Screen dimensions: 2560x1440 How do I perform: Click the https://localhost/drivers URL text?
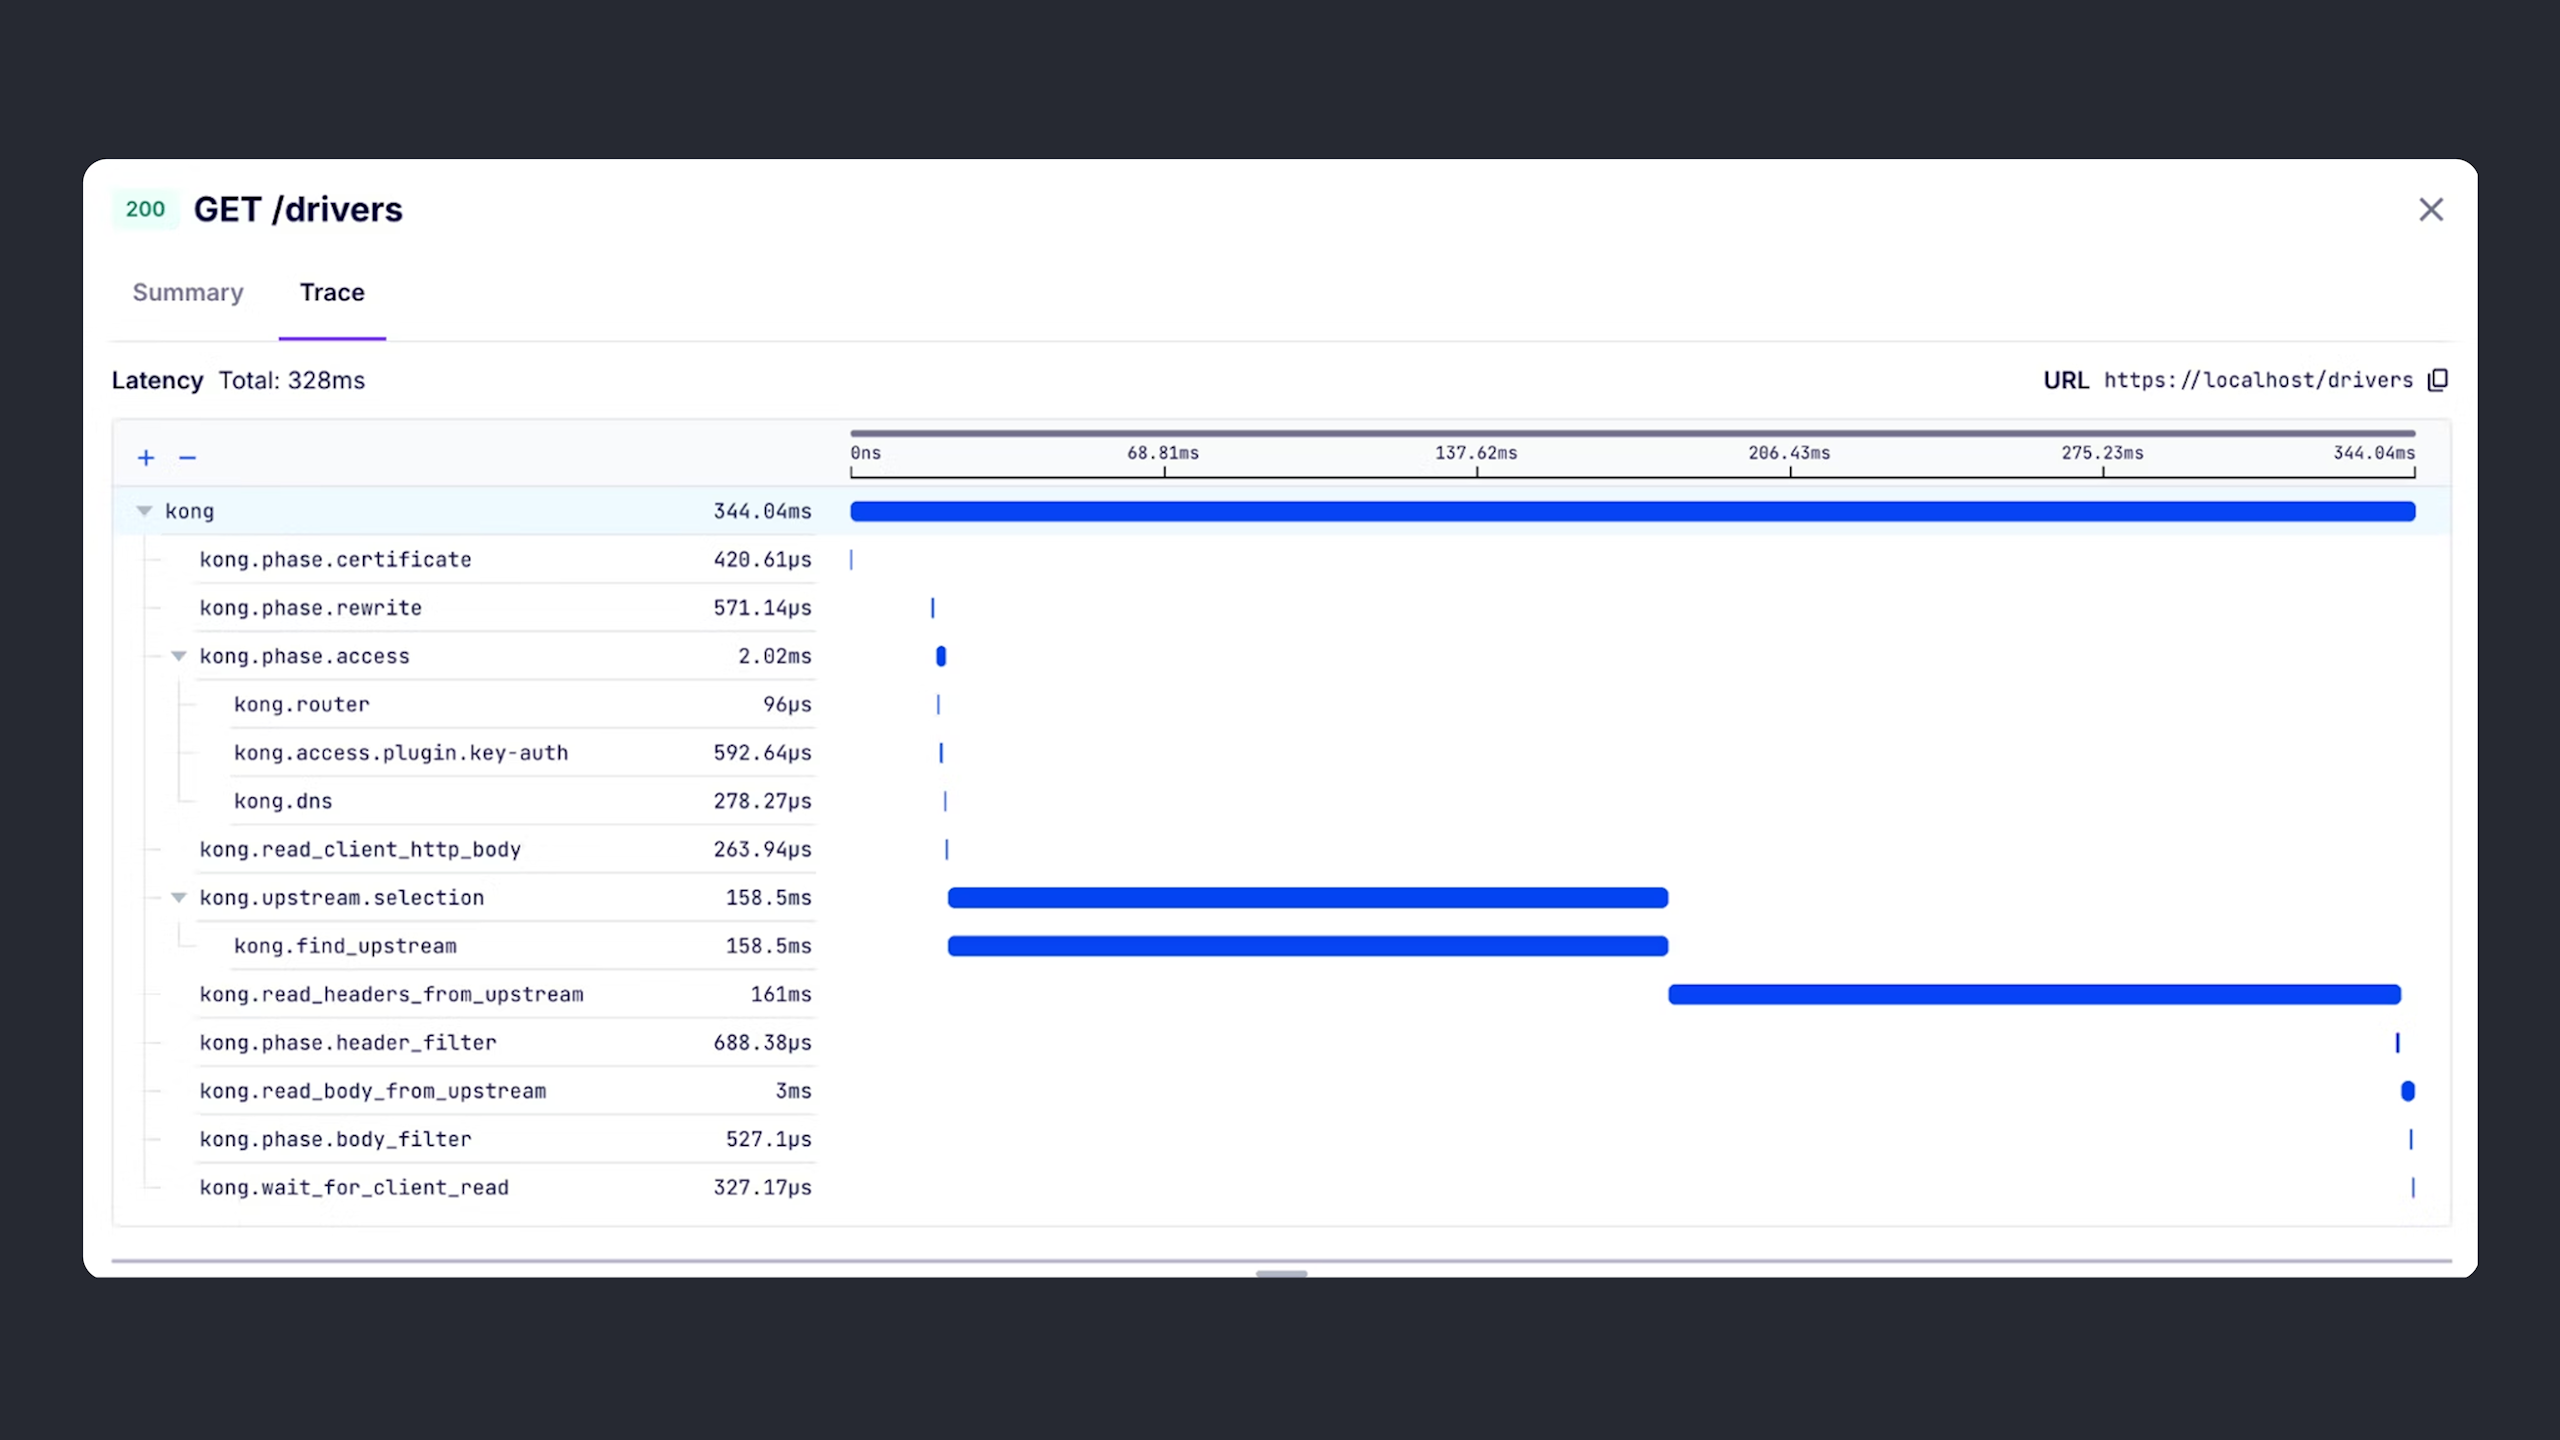pyautogui.click(x=2258, y=380)
